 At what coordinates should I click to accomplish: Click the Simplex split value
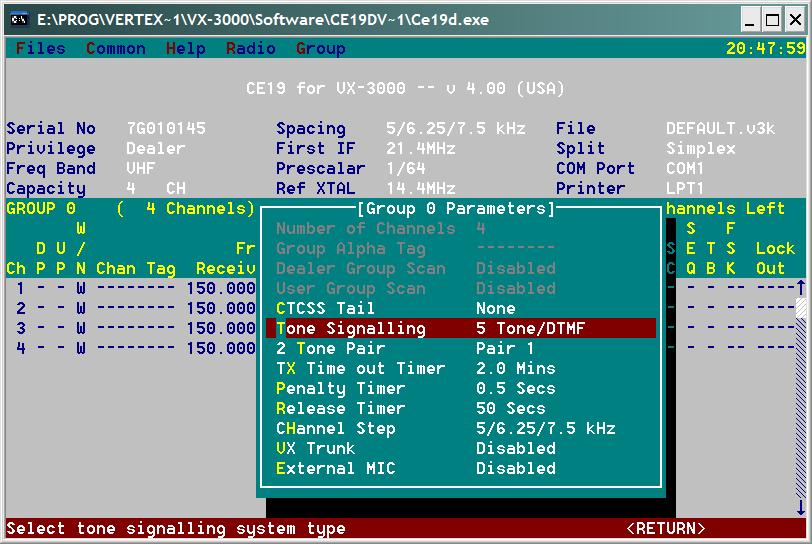(x=701, y=148)
